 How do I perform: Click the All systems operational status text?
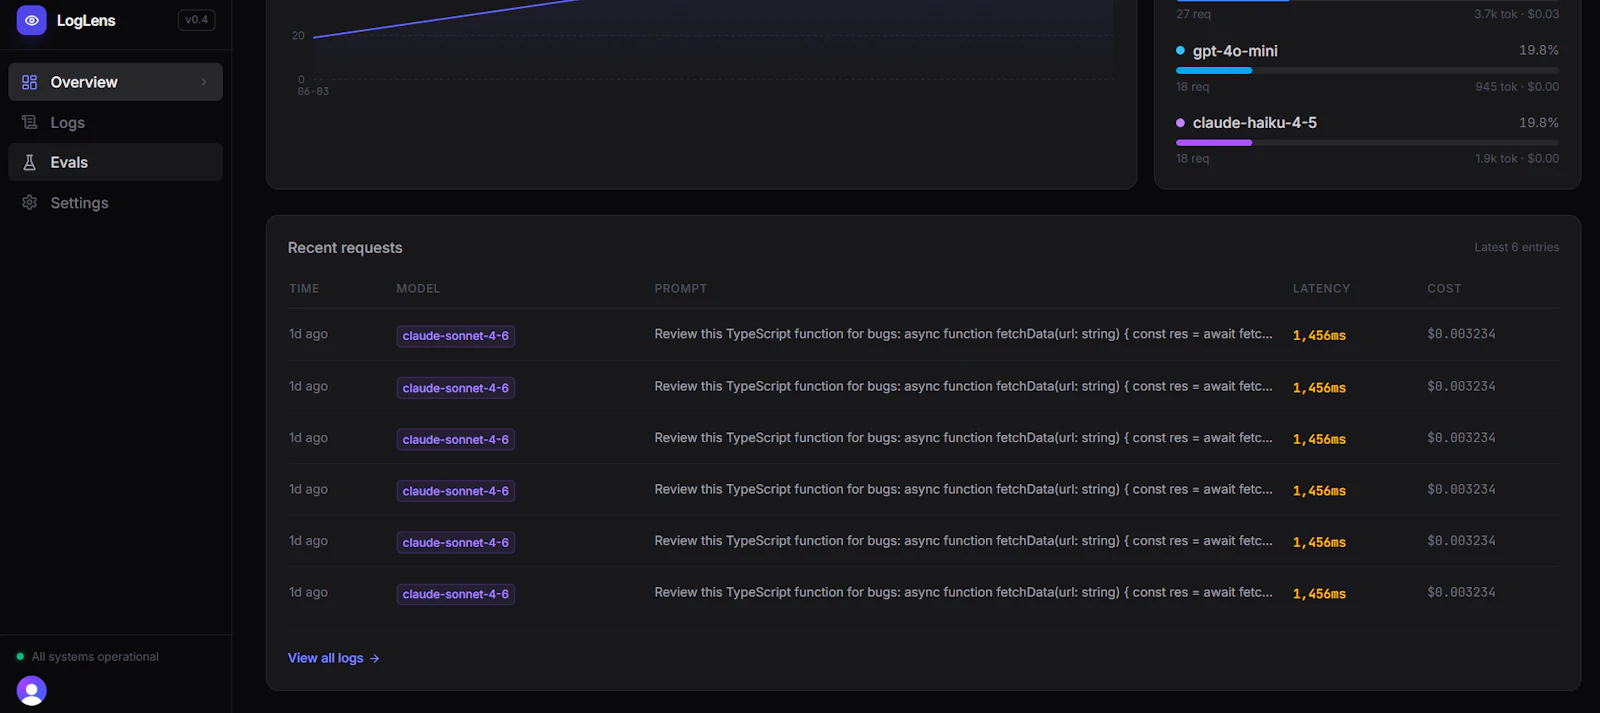click(95, 657)
